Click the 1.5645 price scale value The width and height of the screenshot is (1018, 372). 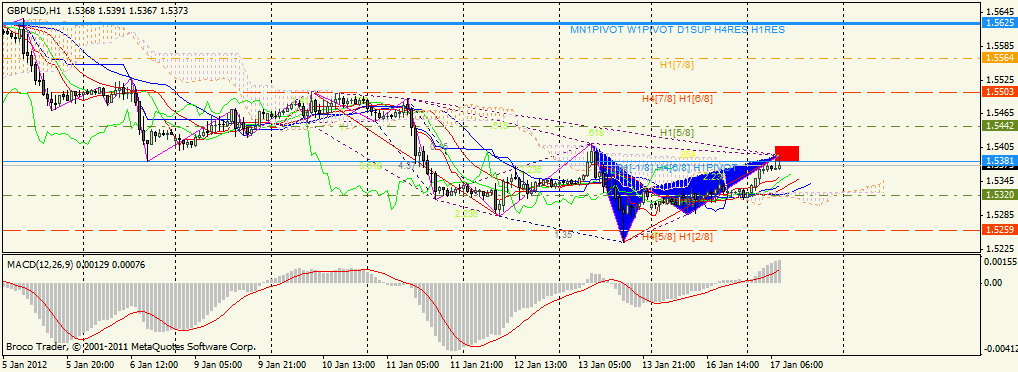(x=1000, y=12)
